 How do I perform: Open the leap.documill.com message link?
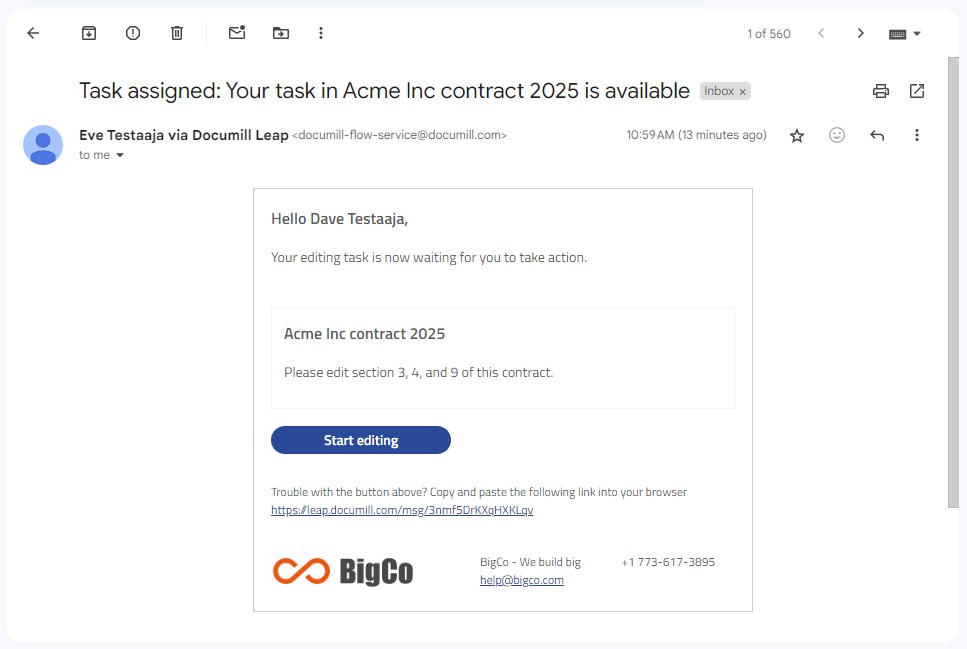coord(402,511)
